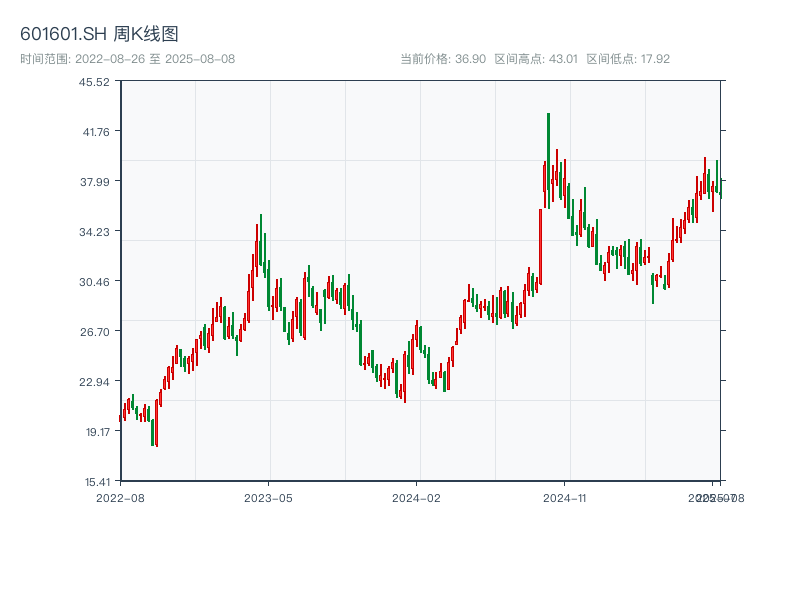Viewport: 800px width, 600px height.
Task: Select the 2024-11 x-axis date label
Action: point(565,497)
